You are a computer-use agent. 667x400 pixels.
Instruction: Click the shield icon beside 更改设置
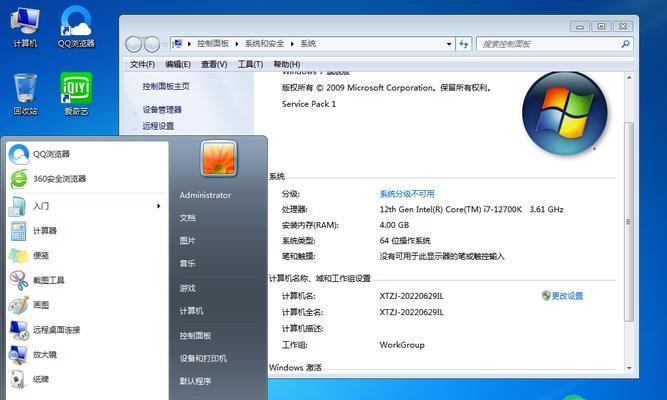click(546, 295)
